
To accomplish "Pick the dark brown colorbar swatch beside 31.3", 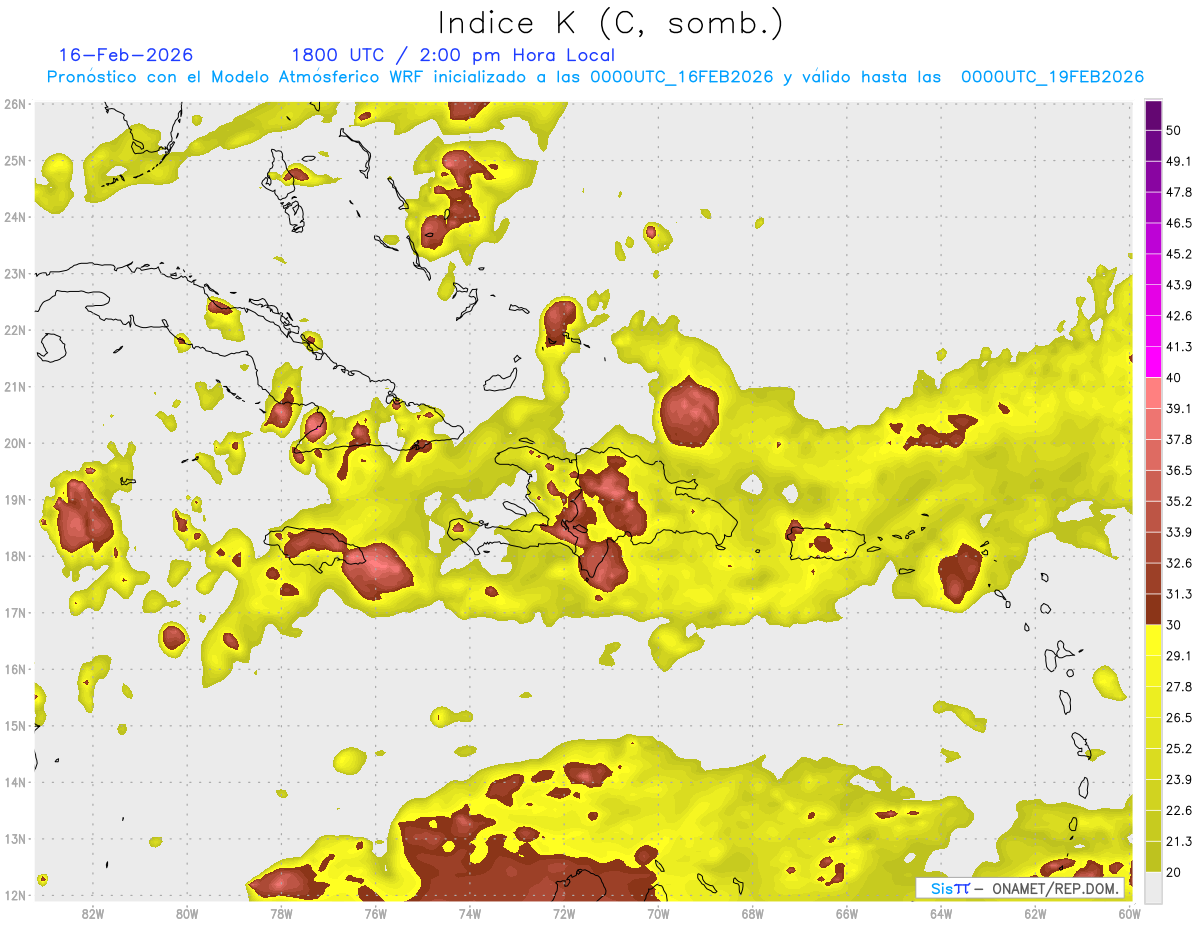I will pyautogui.click(x=1153, y=609).
